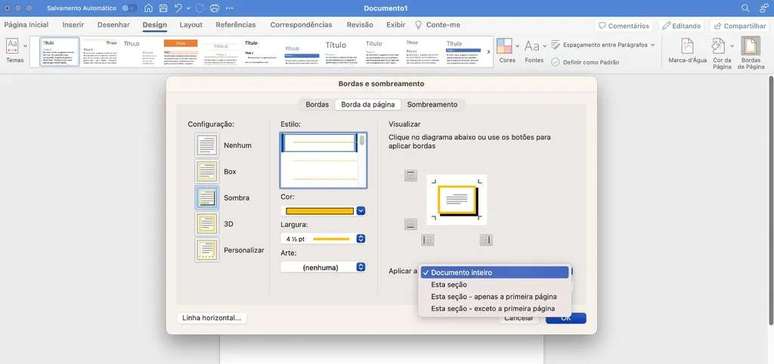Open the more options ellipsis in title bar
Screen dimensions: 774x364
[x=230, y=8]
